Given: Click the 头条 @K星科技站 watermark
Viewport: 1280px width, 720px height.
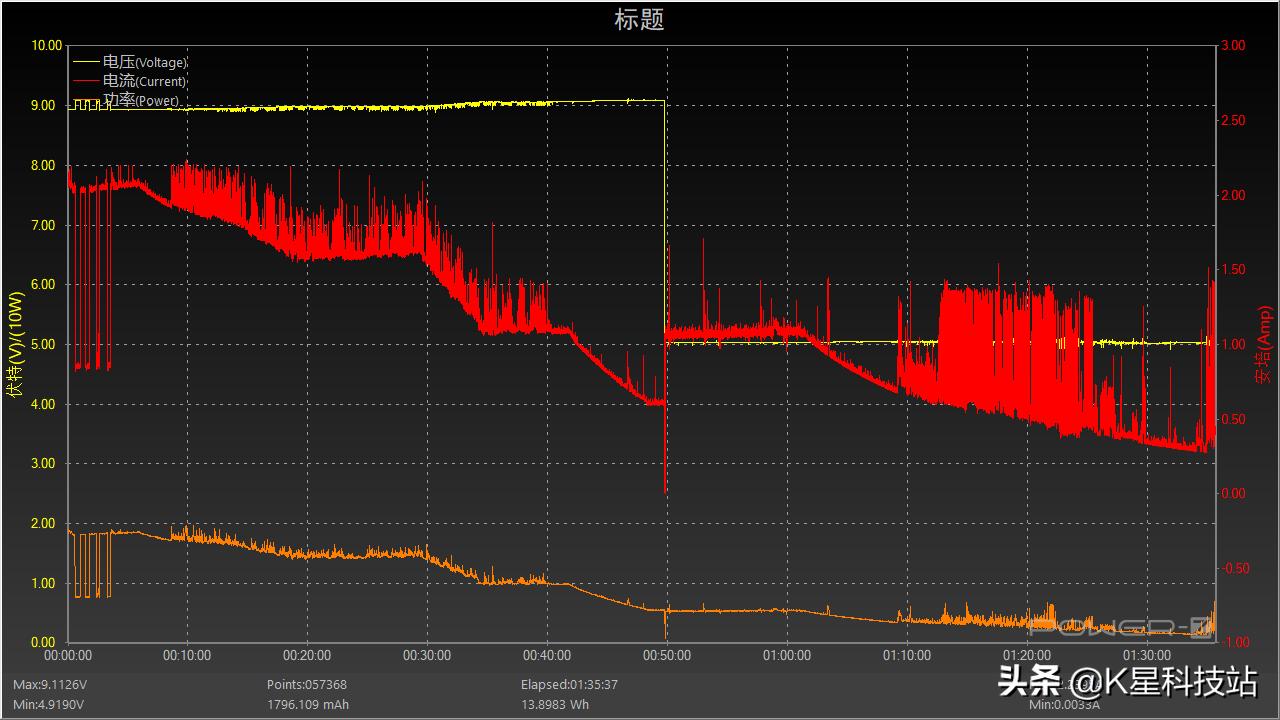Looking at the screenshot, I should tap(1127, 682).
